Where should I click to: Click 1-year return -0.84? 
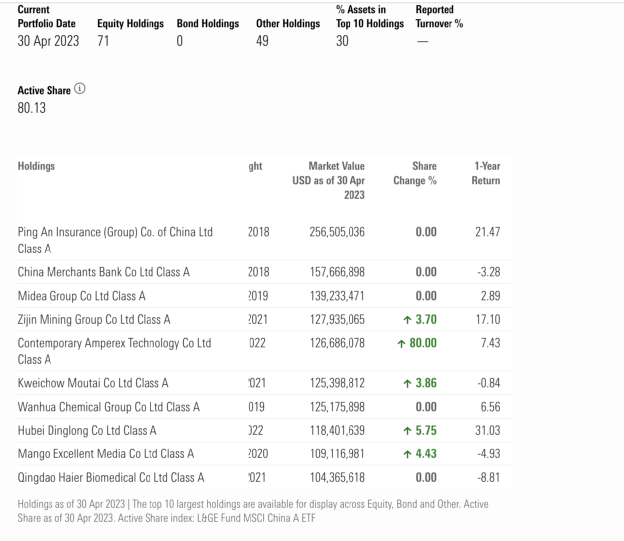coord(489,383)
